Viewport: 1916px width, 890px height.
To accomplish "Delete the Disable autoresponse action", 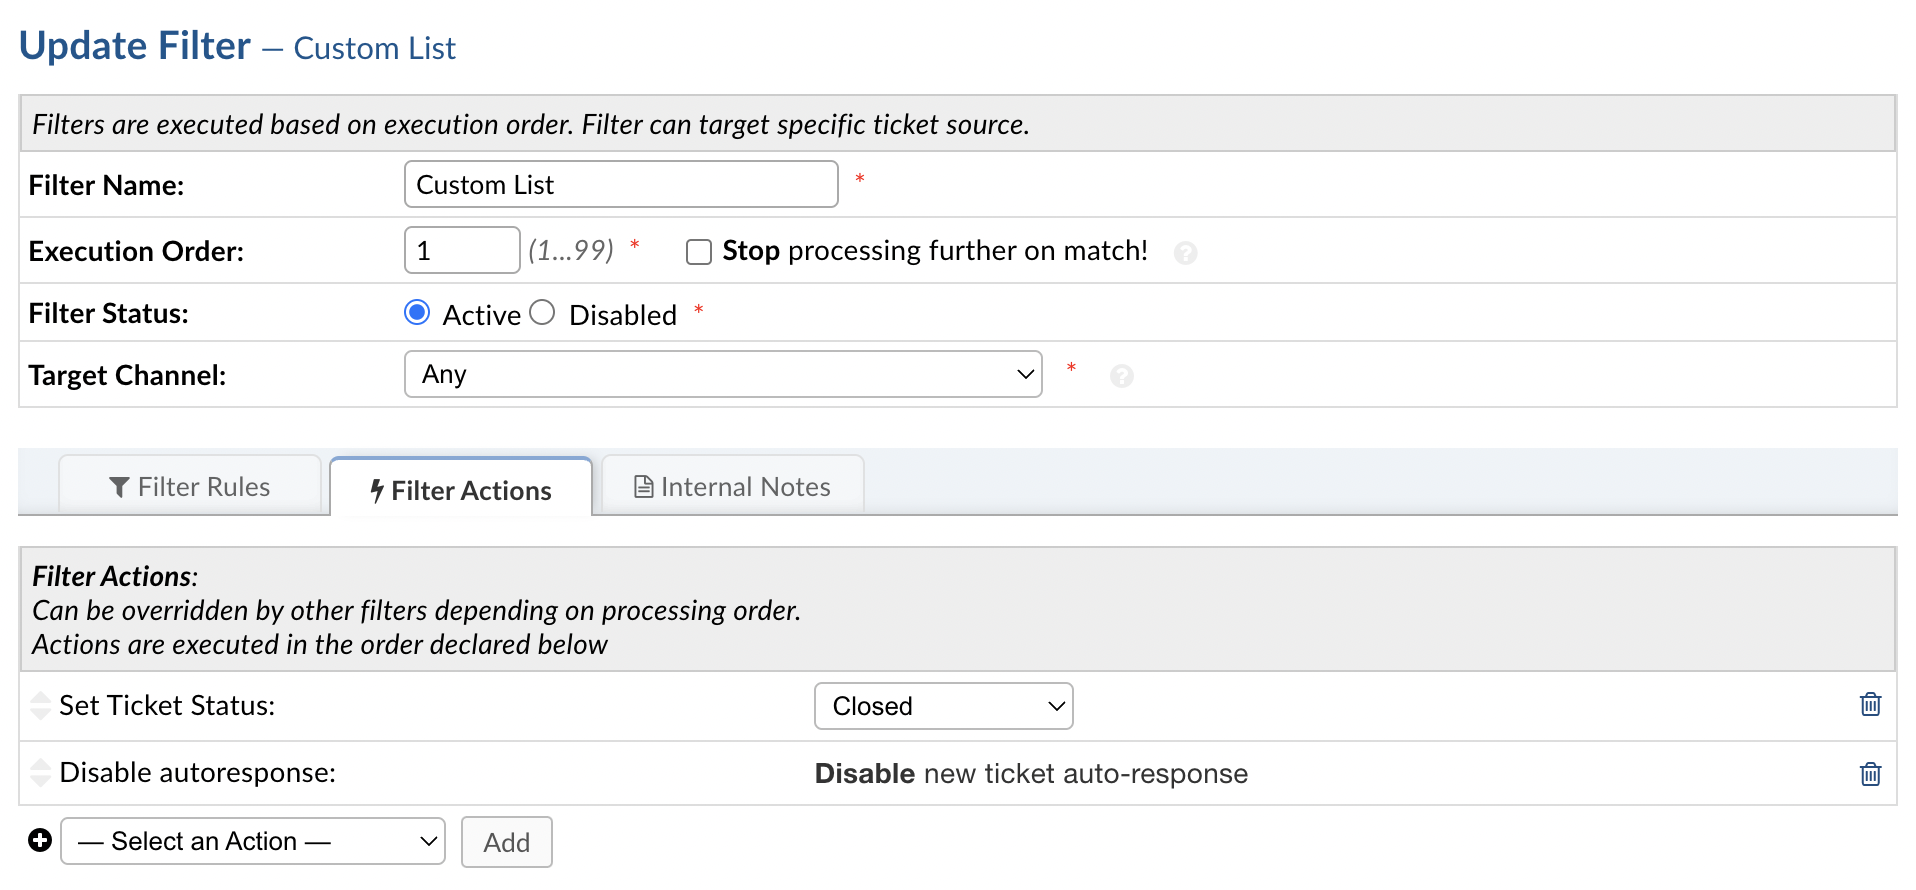I will click(x=1870, y=774).
